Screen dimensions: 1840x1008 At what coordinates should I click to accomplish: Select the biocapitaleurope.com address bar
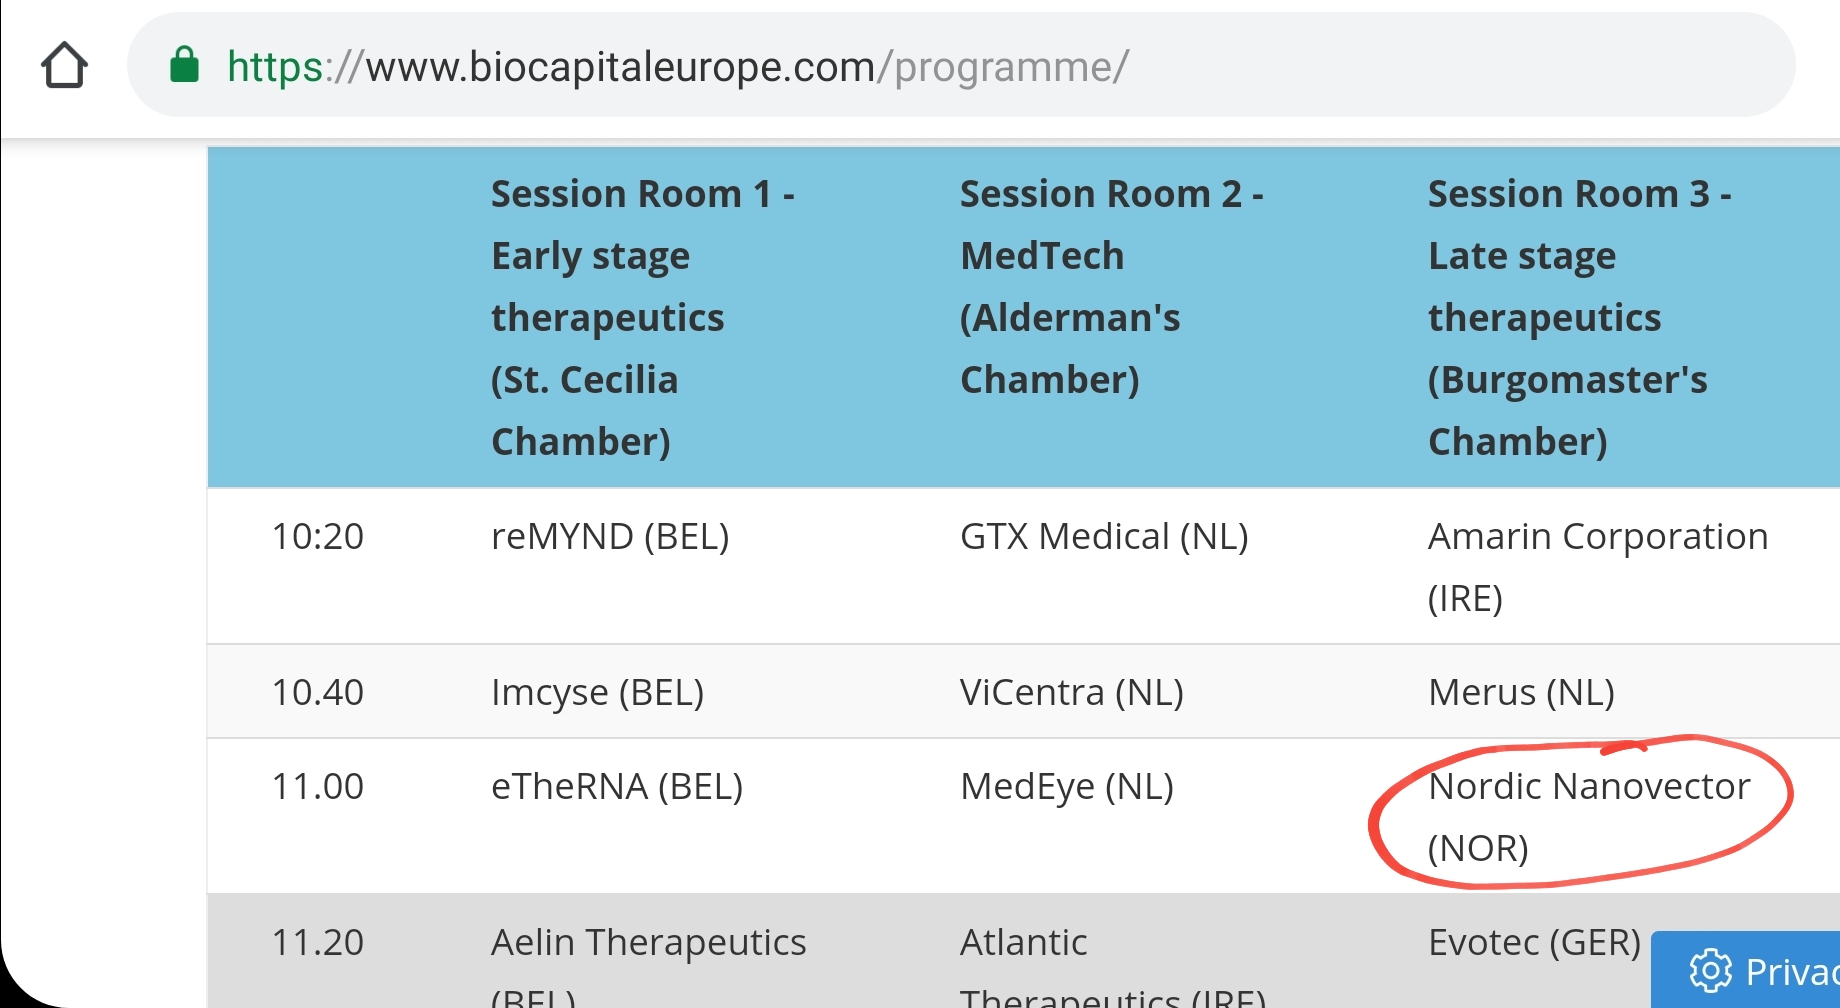[961, 65]
